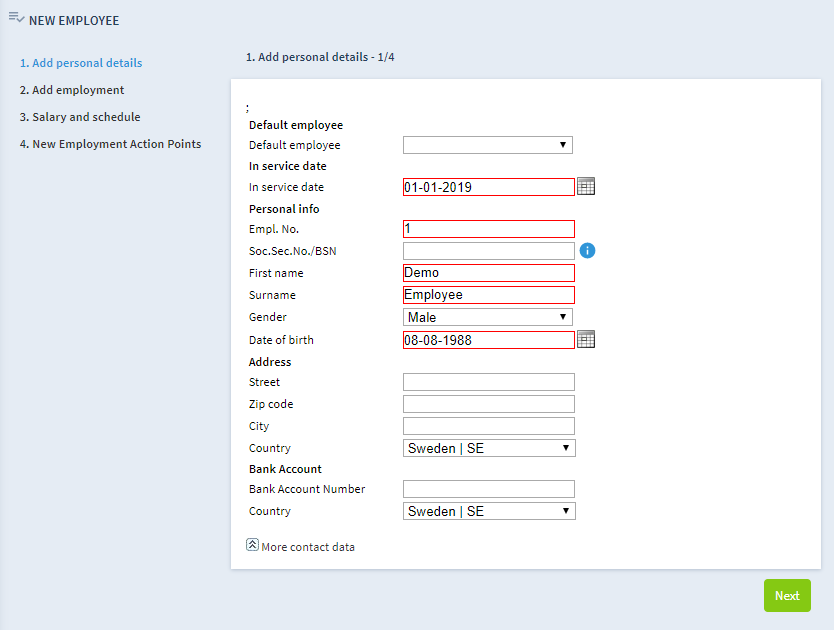Click the green Next button
This screenshot has width=834, height=630.
click(x=787, y=595)
